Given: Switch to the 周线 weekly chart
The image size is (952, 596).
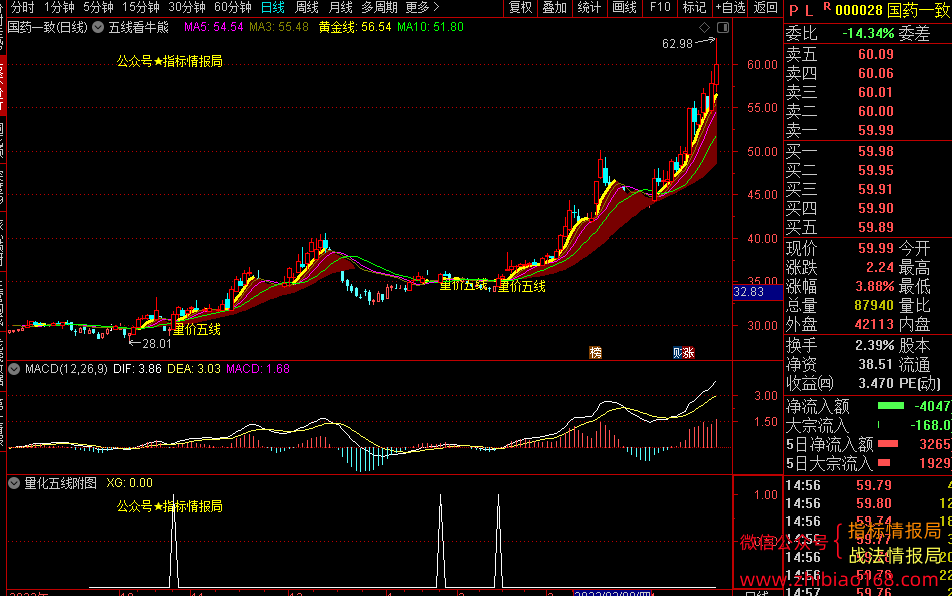Looking at the screenshot, I should pyautogui.click(x=307, y=8).
